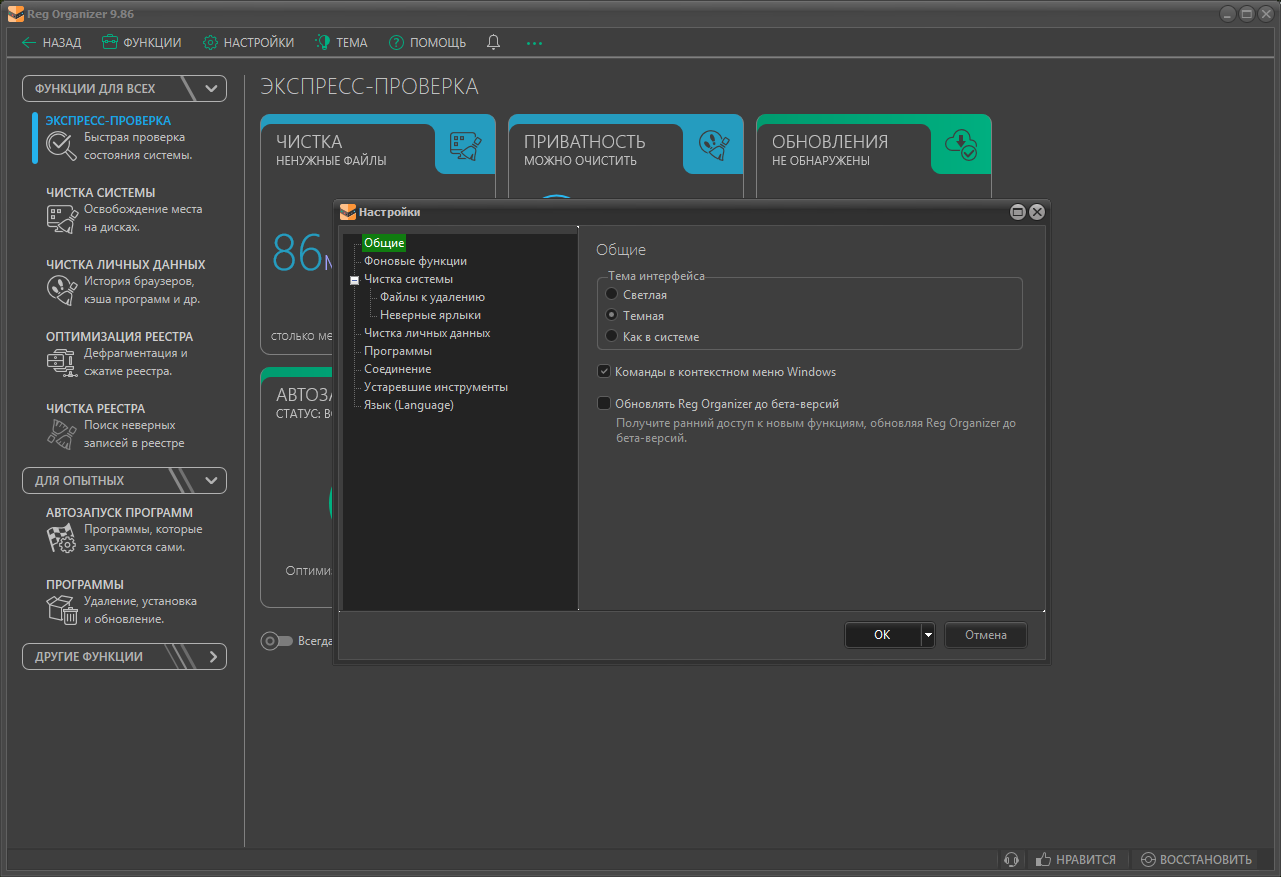1281x877 pixels.
Task: Click the Programs box icon
Action: [x=61, y=610]
